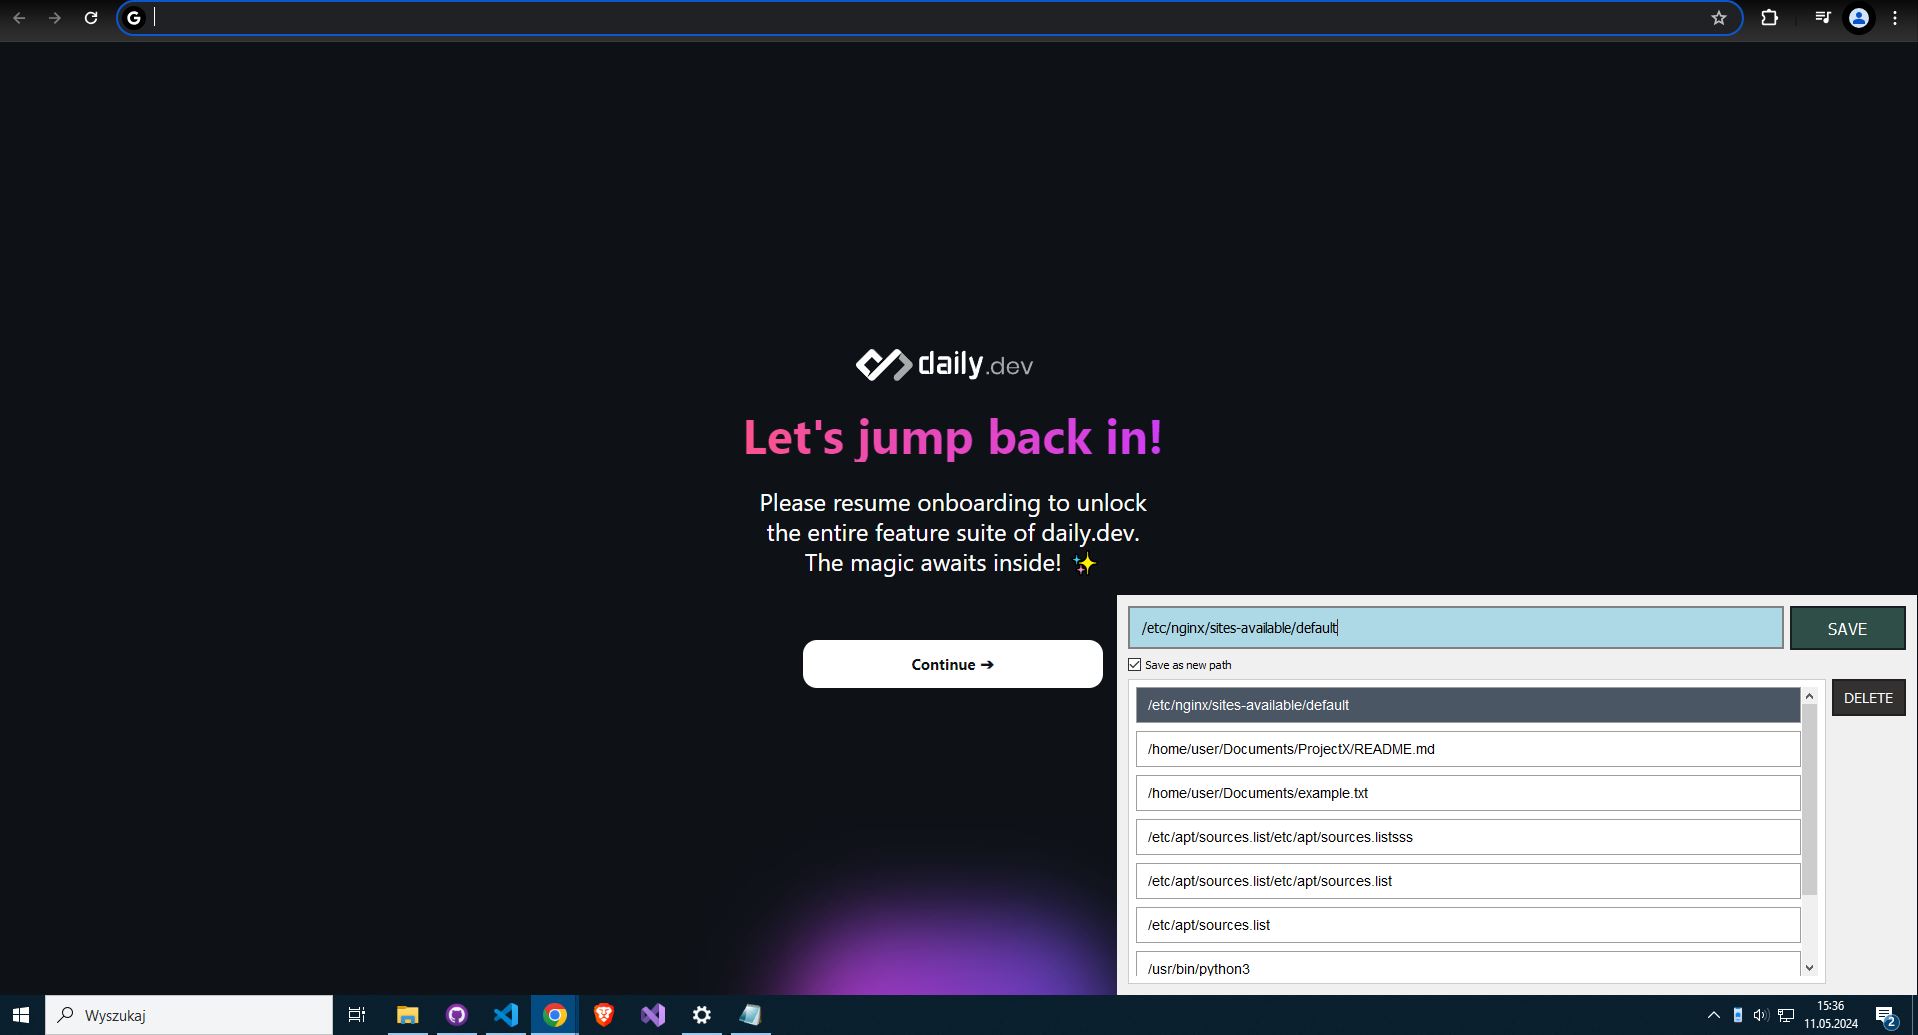This screenshot has width=1918, height=1035.
Task: Open Settings gear from taskbar
Action: click(701, 1015)
